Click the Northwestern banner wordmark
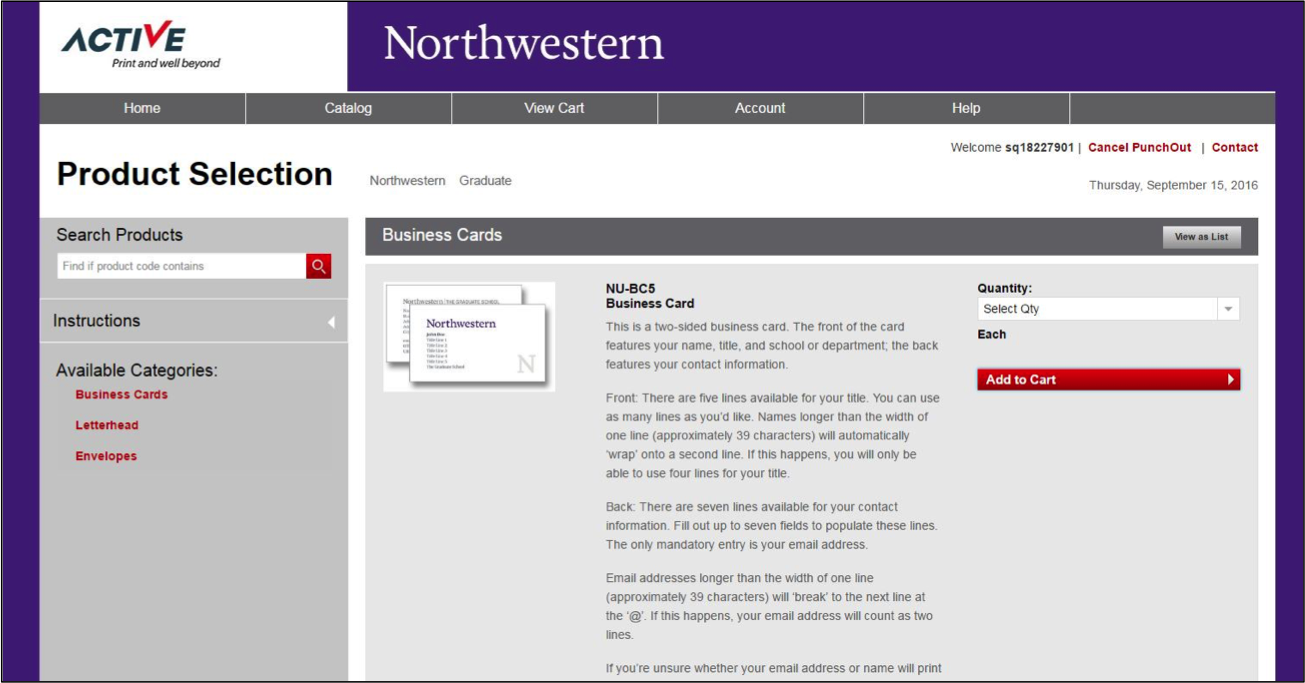The height and width of the screenshot is (683, 1305). tap(523, 44)
